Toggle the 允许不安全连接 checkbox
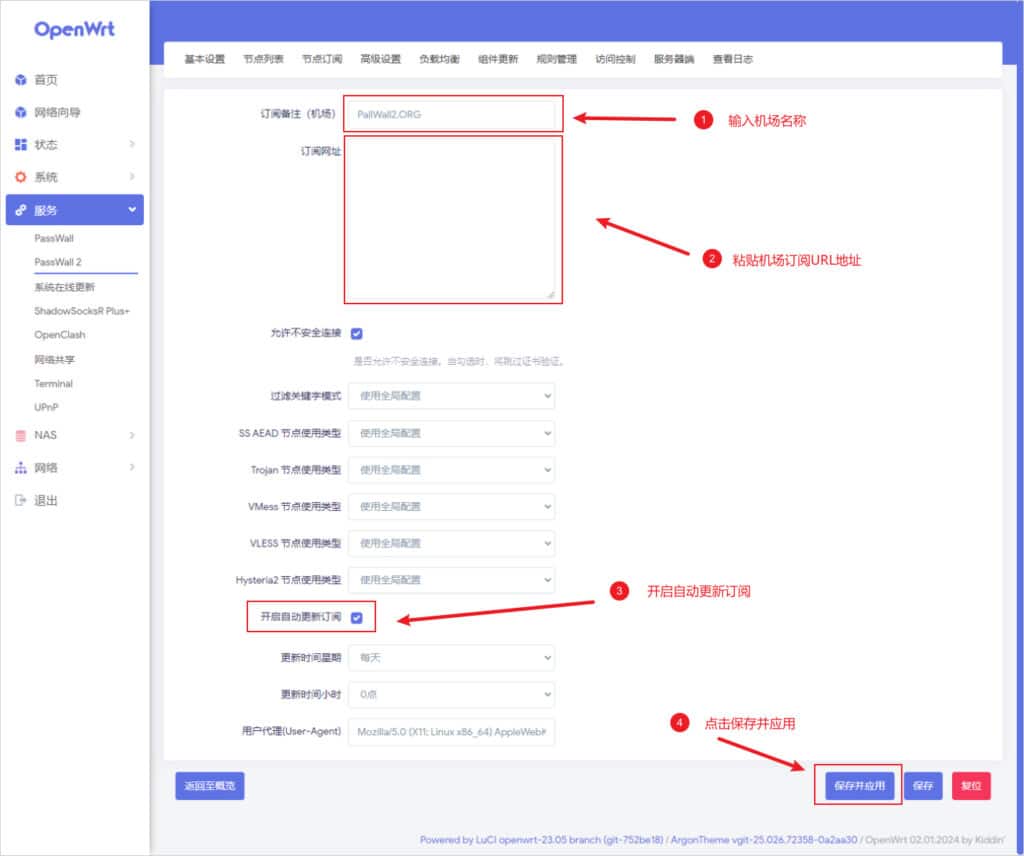The height and width of the screenshot is (856, 1024). pyautogui.click(x=356, y=333)
